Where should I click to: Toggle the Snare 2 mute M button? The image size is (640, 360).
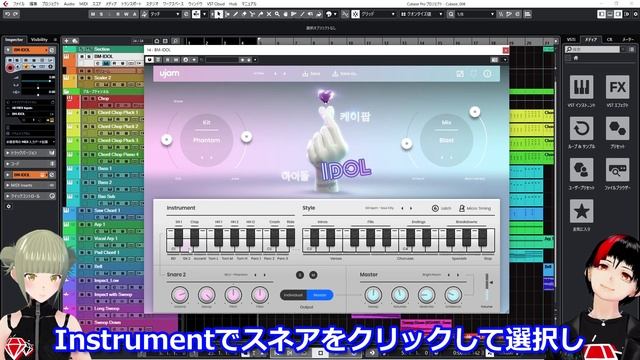(313, 275)
